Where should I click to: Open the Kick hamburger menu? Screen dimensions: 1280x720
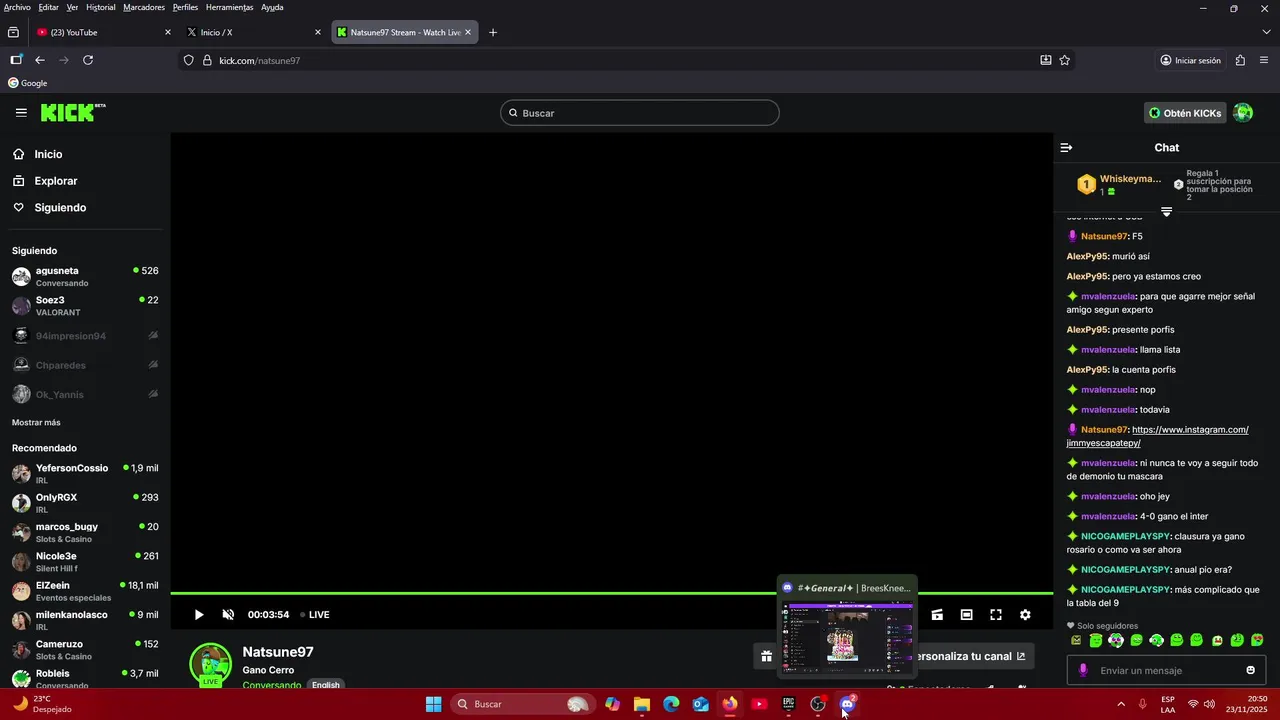click(x=21, y=113)
